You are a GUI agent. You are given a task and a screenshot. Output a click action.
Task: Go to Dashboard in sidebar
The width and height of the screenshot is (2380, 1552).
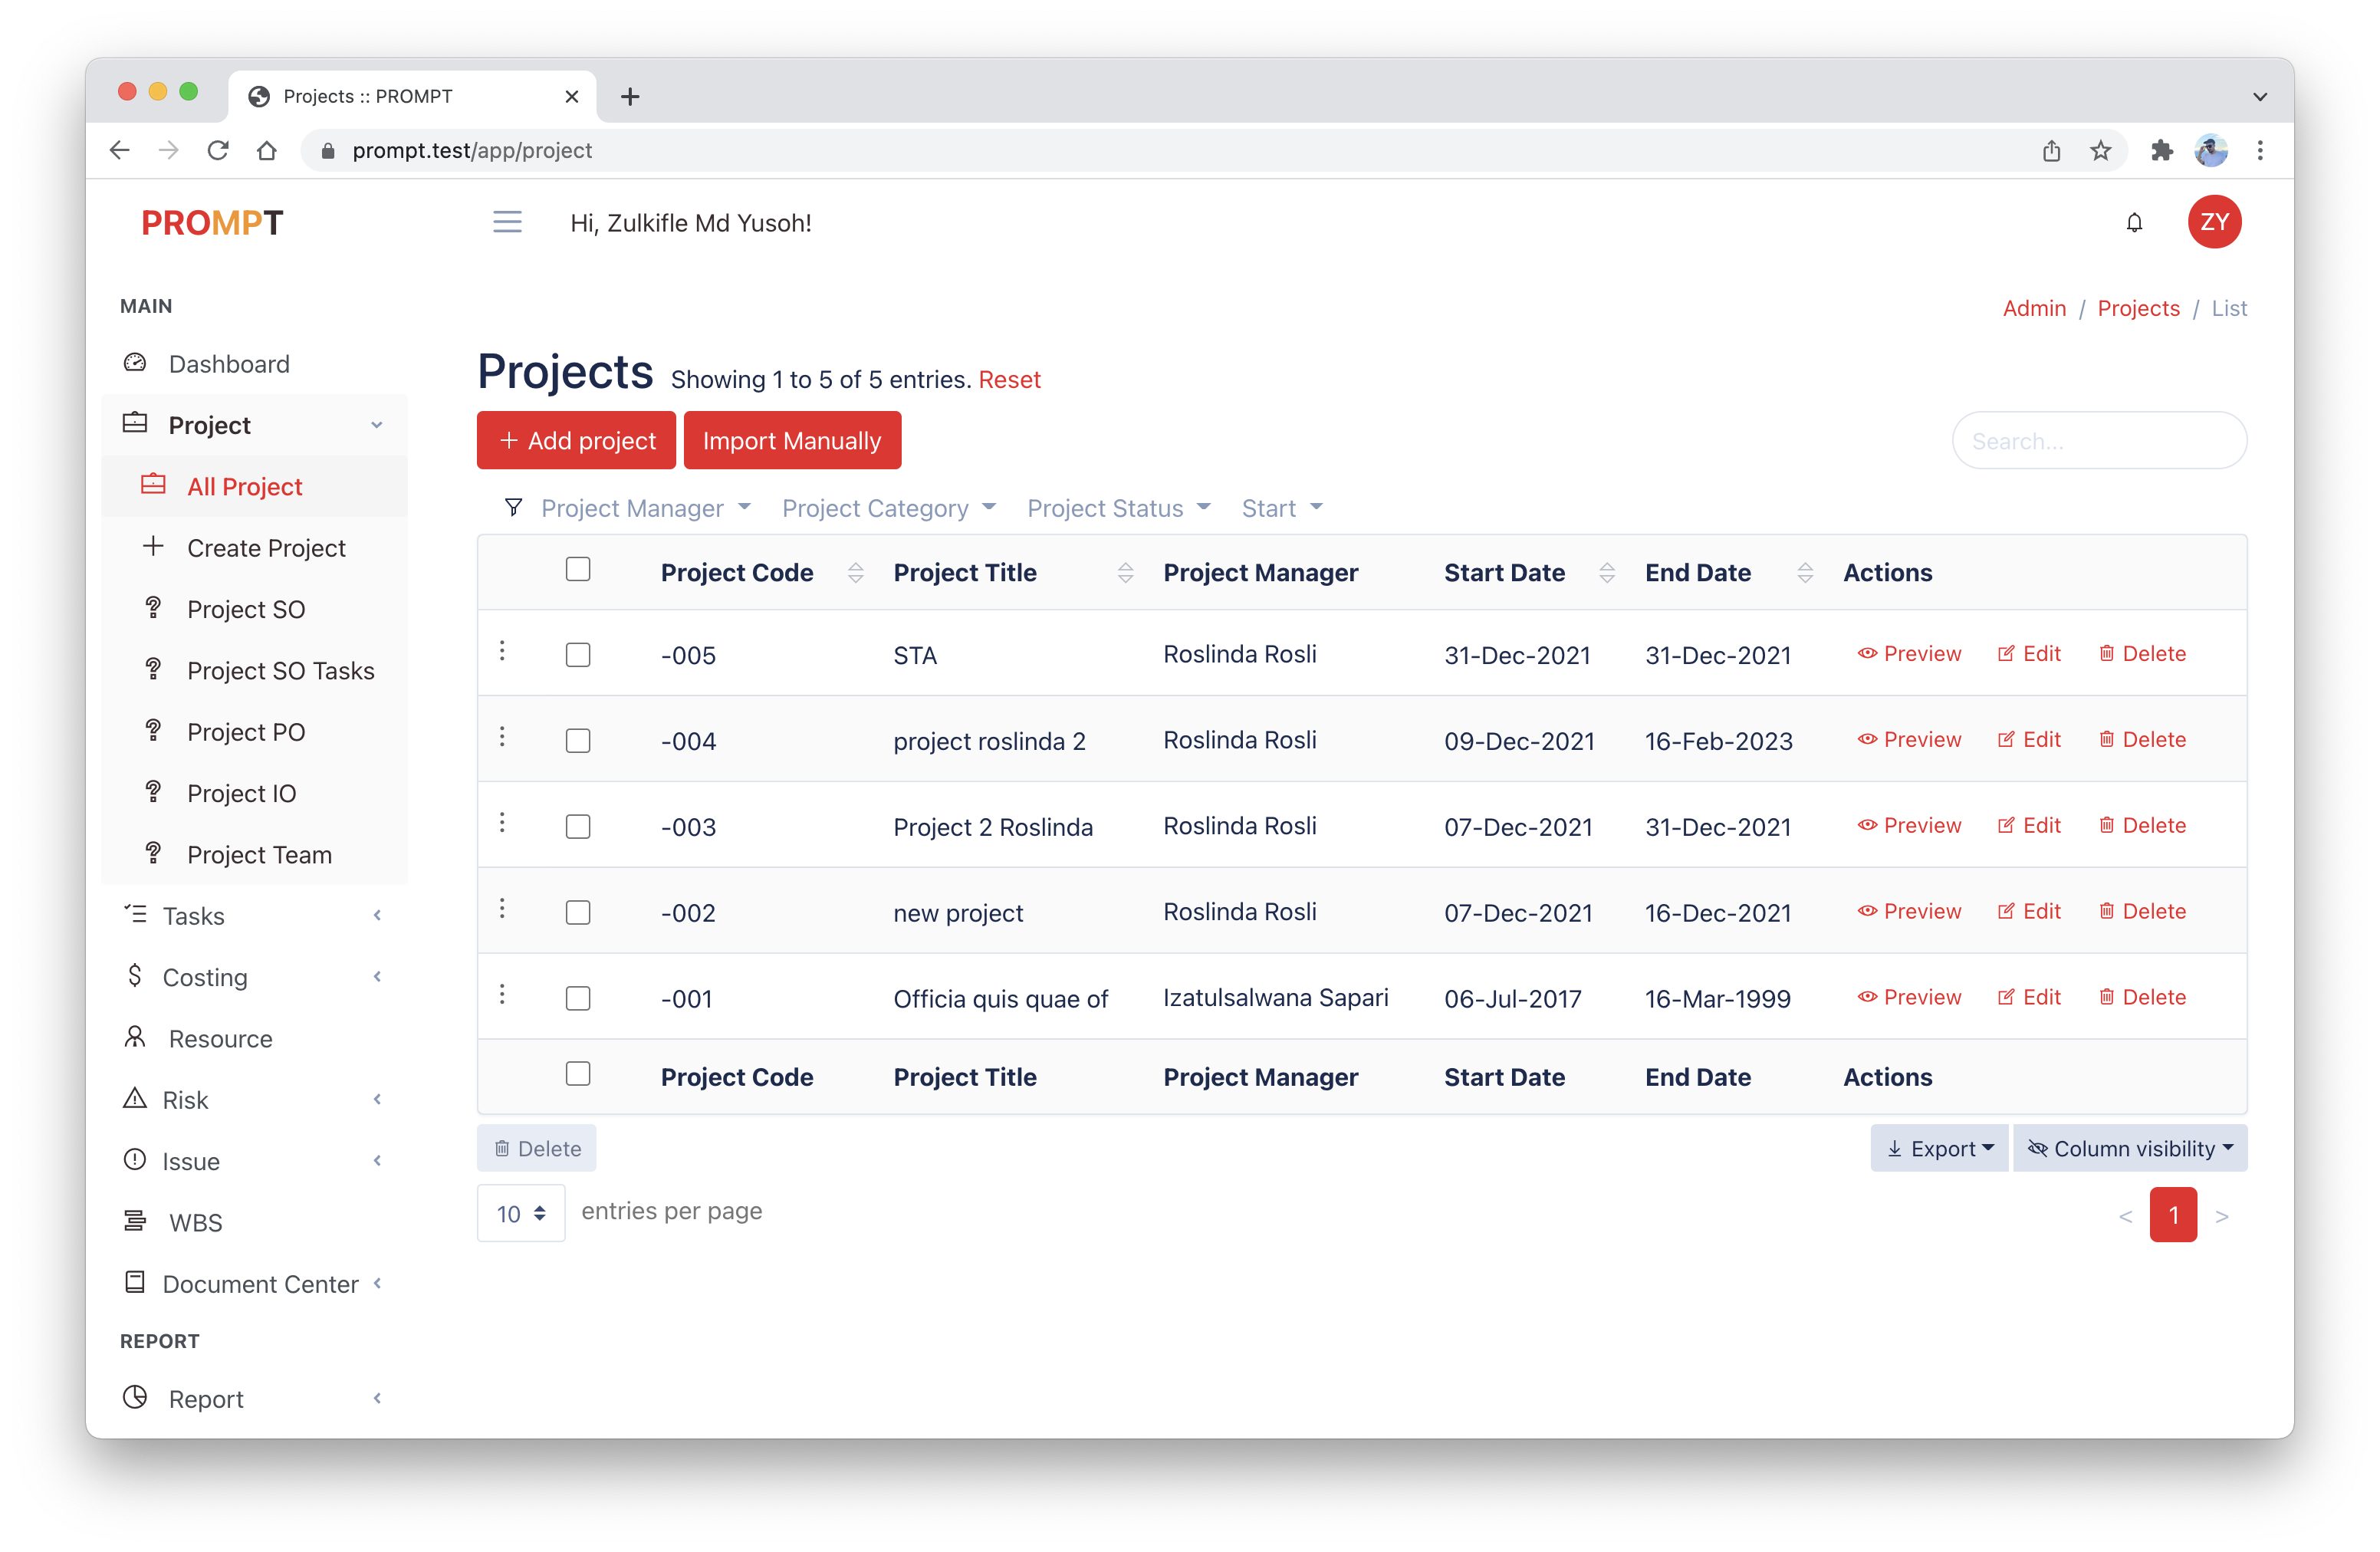(229, 364)
